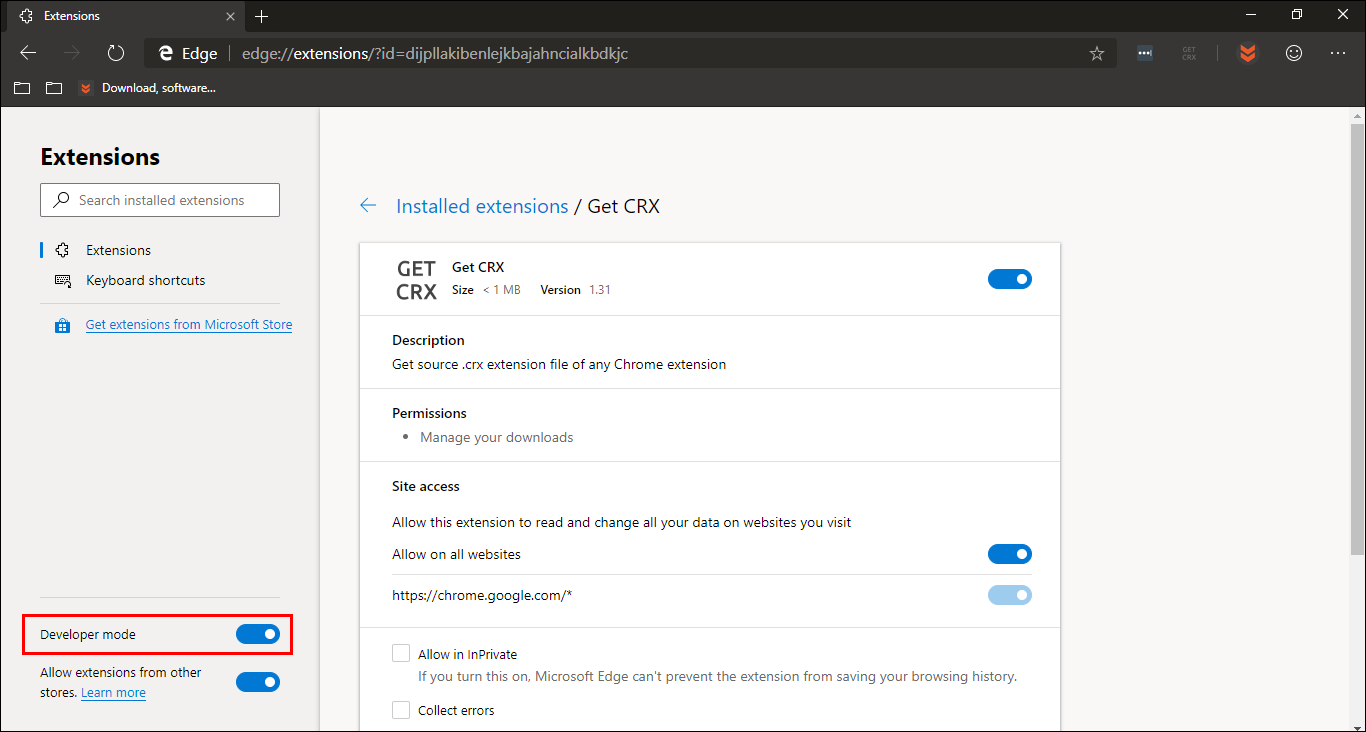Click the Edge logo in address bar
The height and width of the screenshot is (732, 1366).
pyautogui.click(x=166, y=53)
